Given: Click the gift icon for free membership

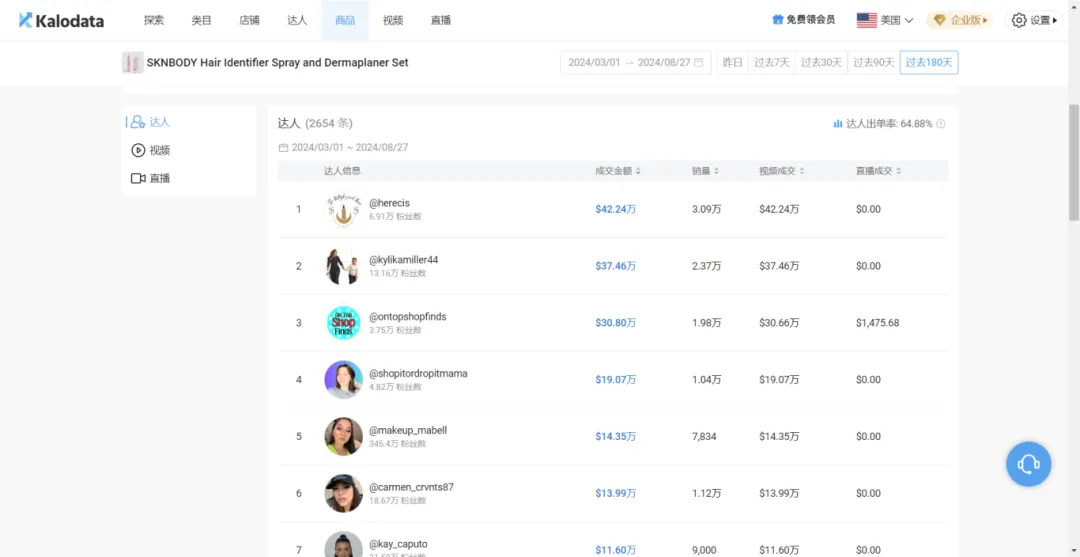Looking at the screenshot, I should pos(778,20).
